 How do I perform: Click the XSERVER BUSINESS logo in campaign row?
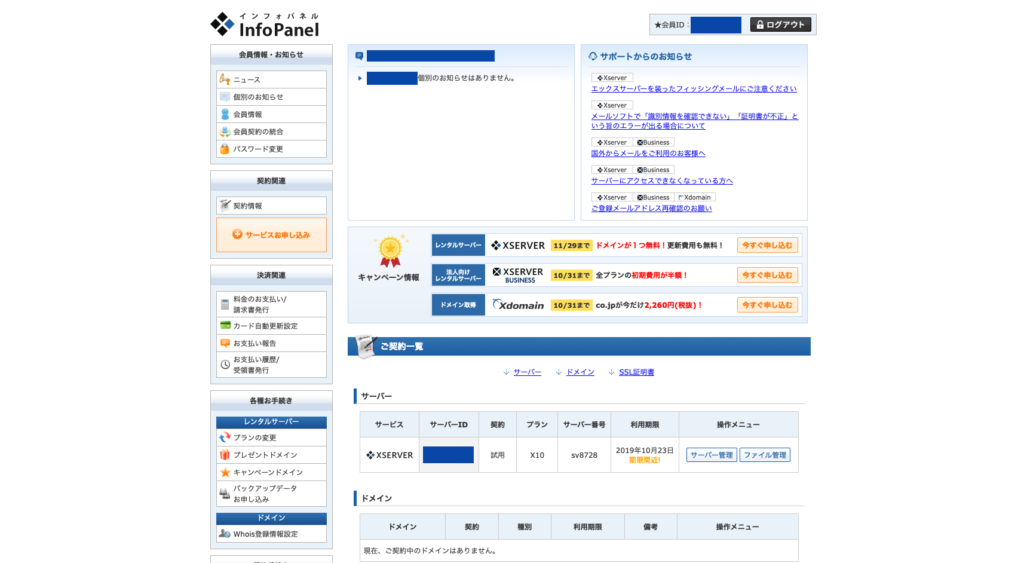tap(518, 275)
